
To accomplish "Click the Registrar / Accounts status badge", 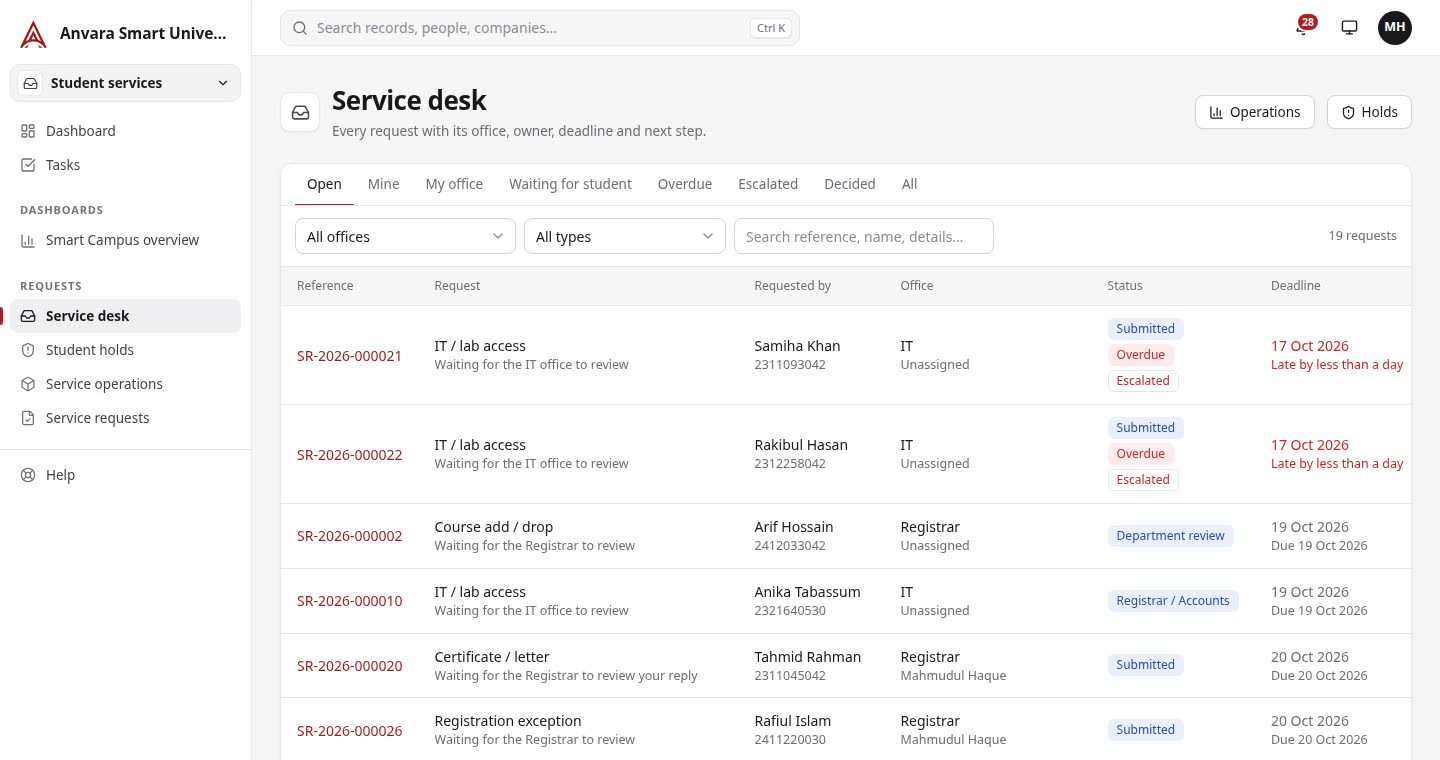I will coord(1173,601).
